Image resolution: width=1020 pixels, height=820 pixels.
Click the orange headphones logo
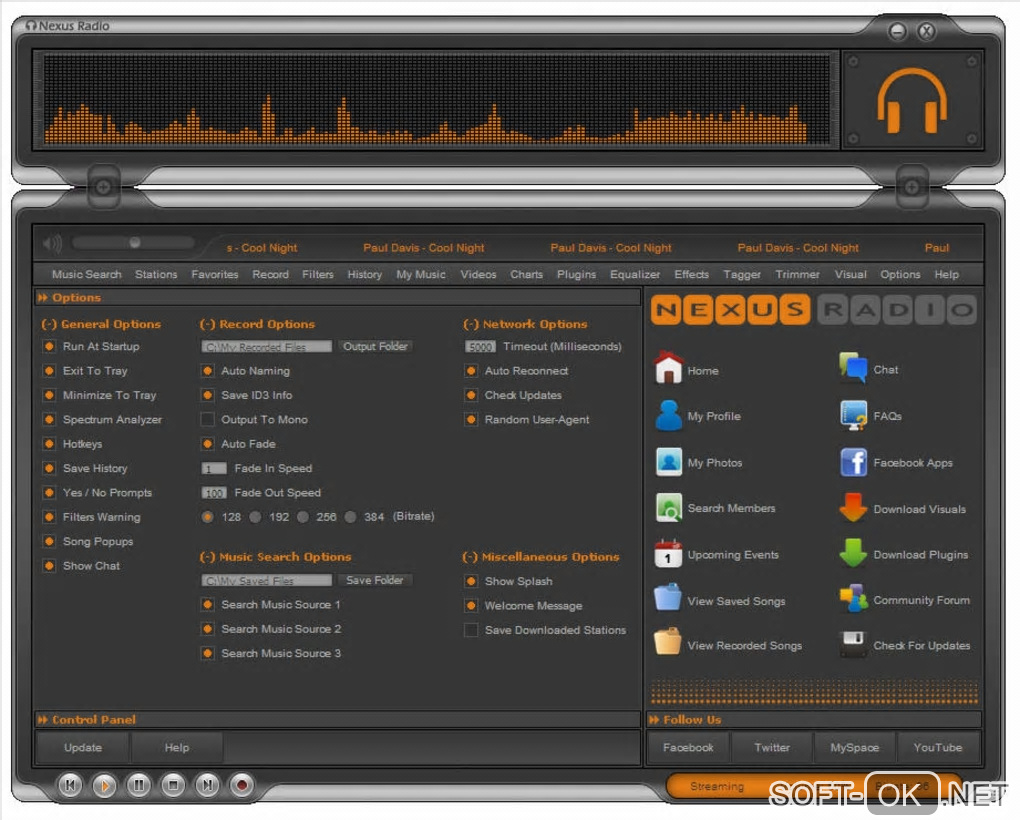tap(911, 100)
